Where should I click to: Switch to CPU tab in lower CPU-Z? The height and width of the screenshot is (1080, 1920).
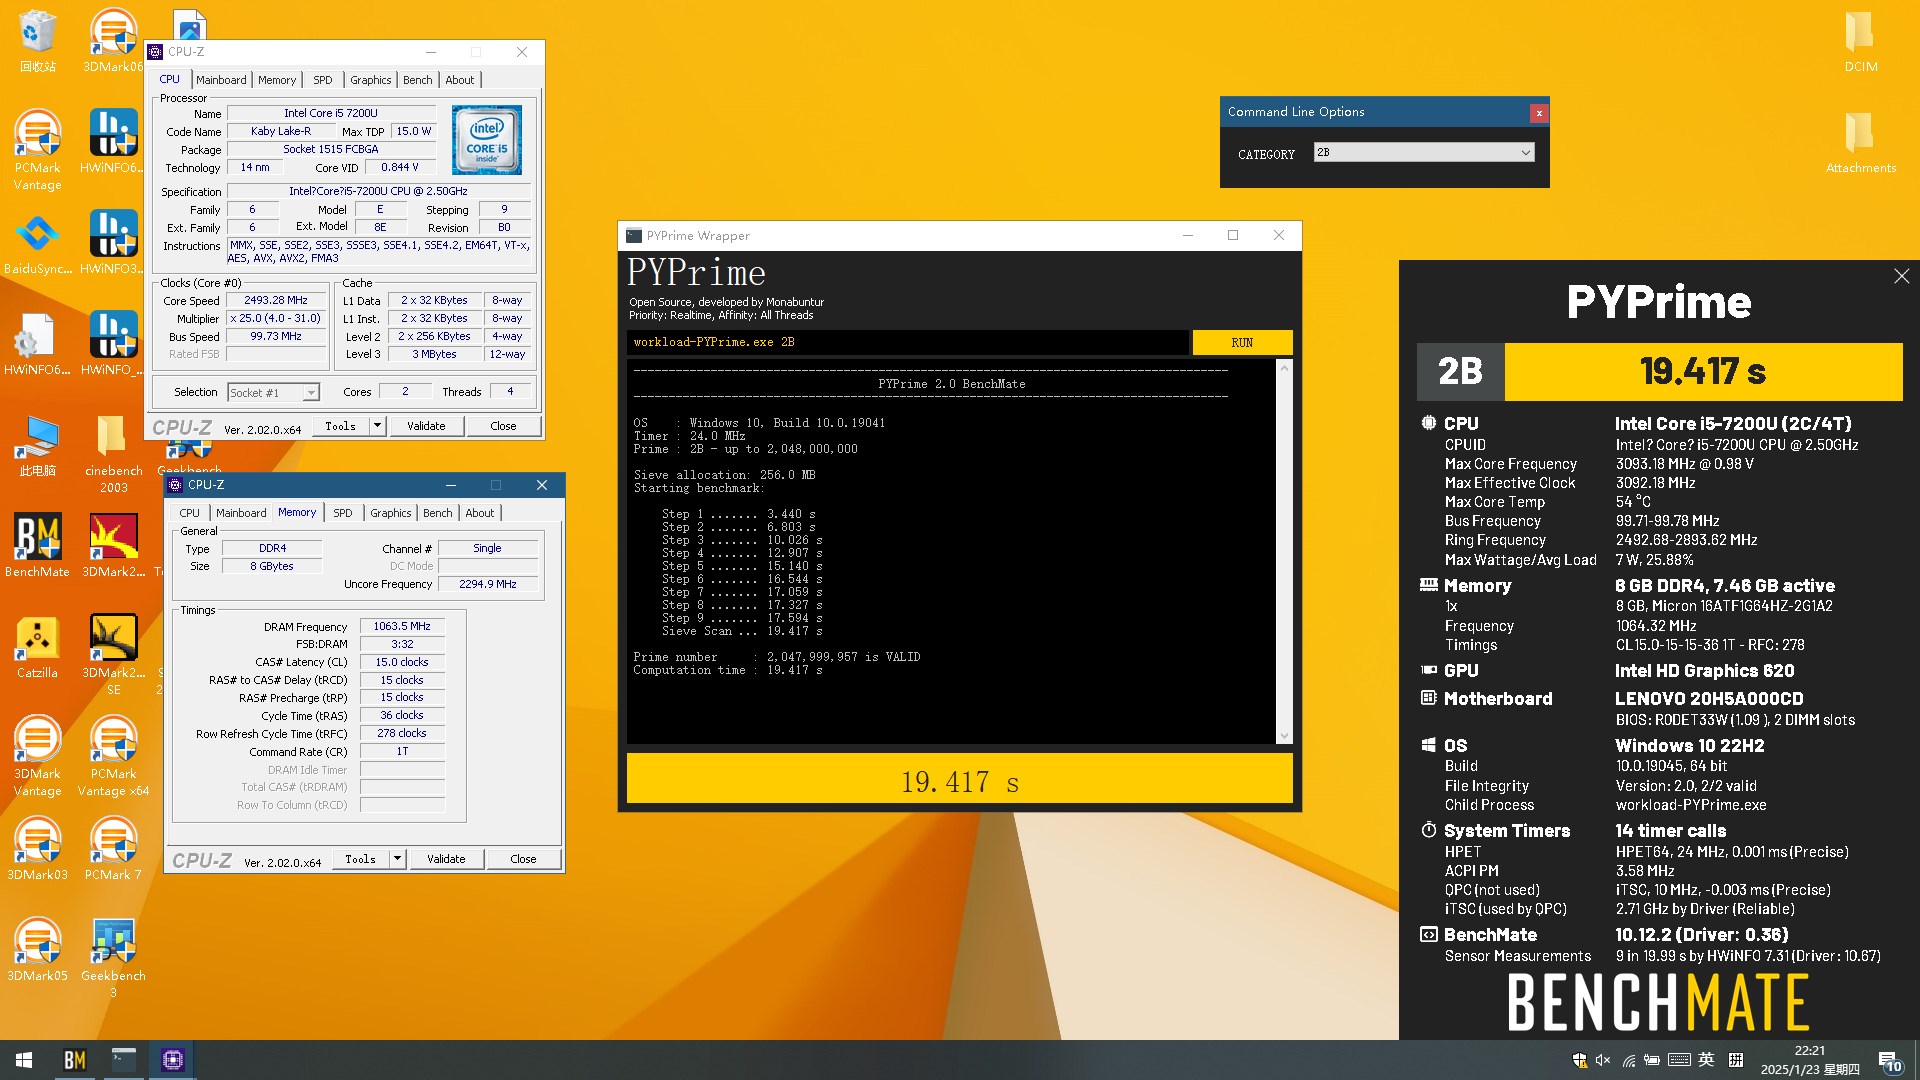tap(189, 513)
